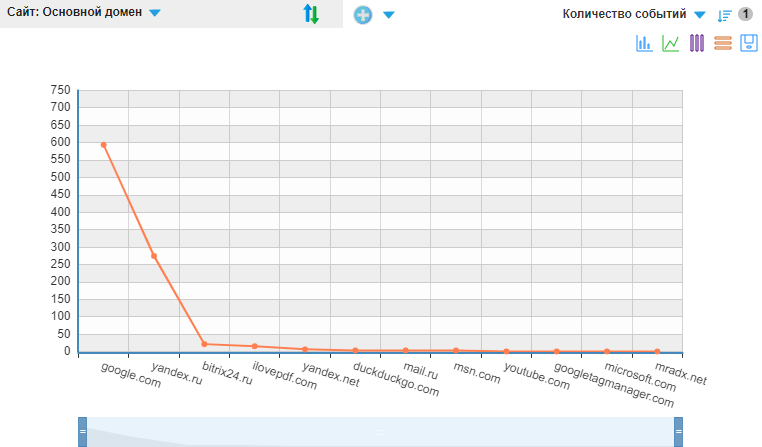Viewport: 762px width, 447px height.
Task: Click the yandex.ru data point on chart
Action: [154, 256]
